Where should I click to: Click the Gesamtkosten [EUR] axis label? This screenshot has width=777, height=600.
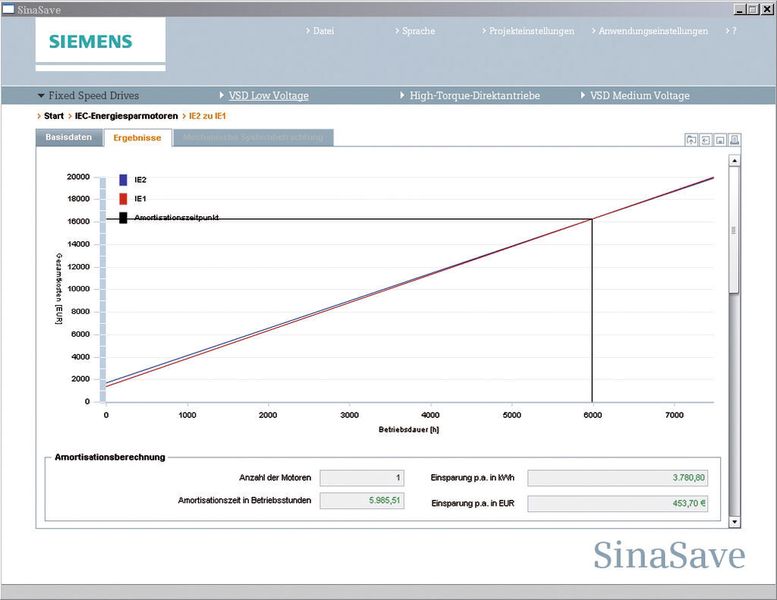59,289
